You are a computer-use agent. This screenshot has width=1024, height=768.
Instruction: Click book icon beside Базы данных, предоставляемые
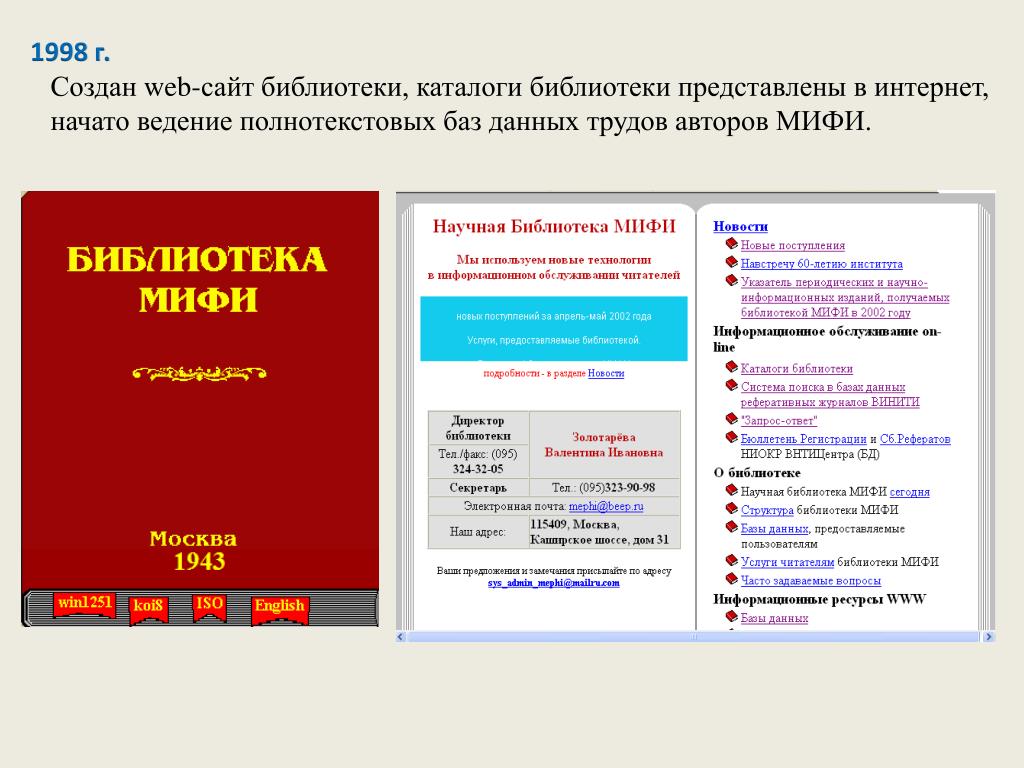pyautogui.click(x=731, y=527)
